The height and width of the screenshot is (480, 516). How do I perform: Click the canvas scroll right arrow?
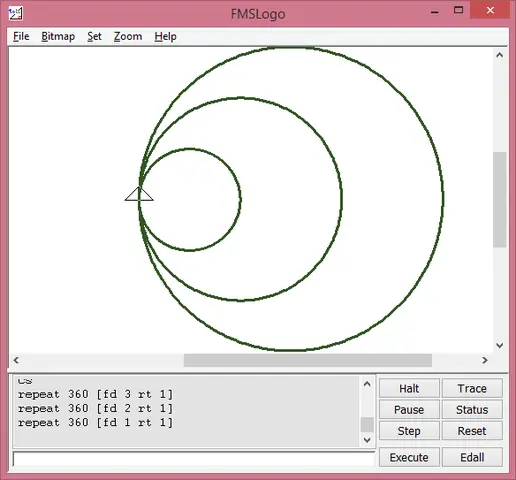coord(485,360)
